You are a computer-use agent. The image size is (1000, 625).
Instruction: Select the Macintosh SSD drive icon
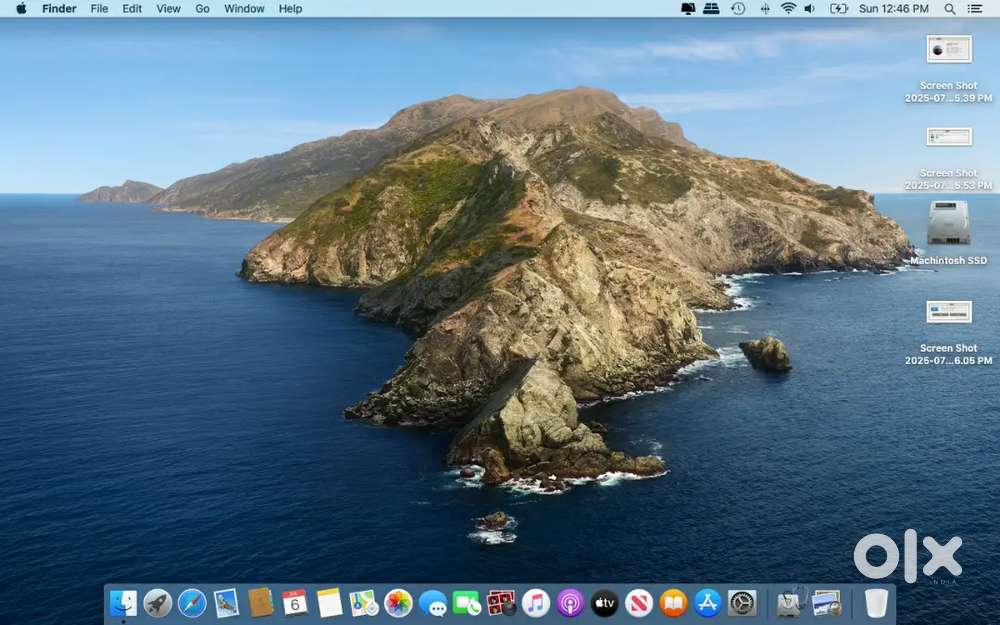(x=948, y=223)
